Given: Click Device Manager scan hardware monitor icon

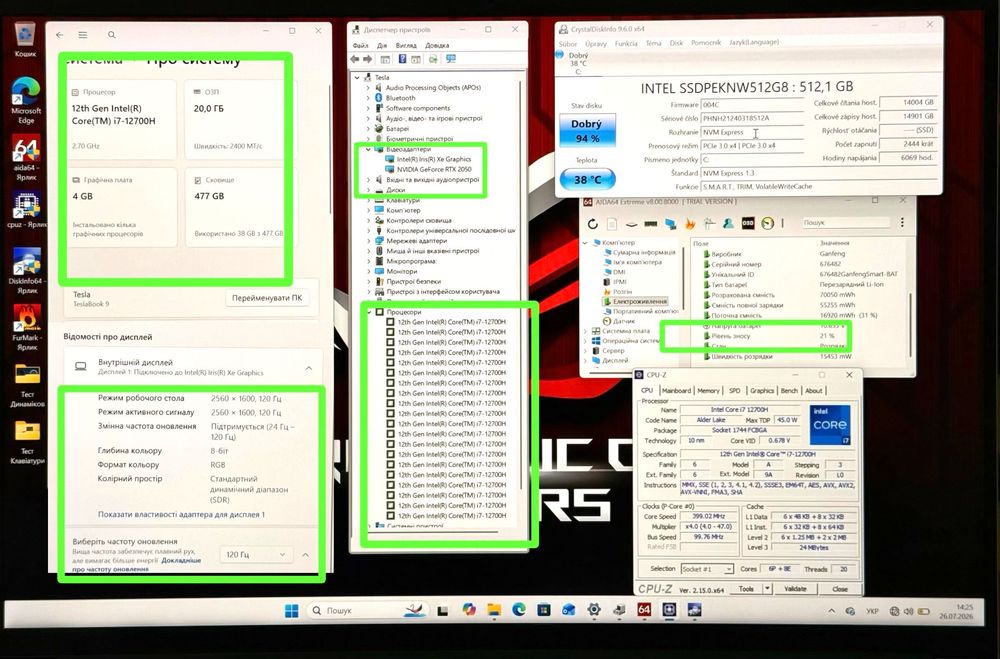Looking at the screenshot, I should 451,59.
